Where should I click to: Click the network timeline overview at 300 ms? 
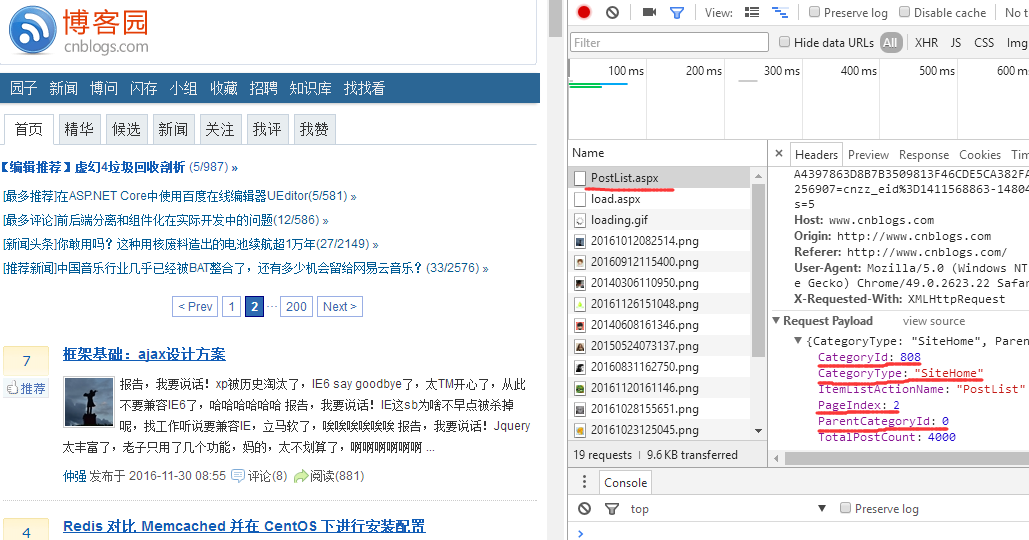pyautogui.click(x=782, y=70)
